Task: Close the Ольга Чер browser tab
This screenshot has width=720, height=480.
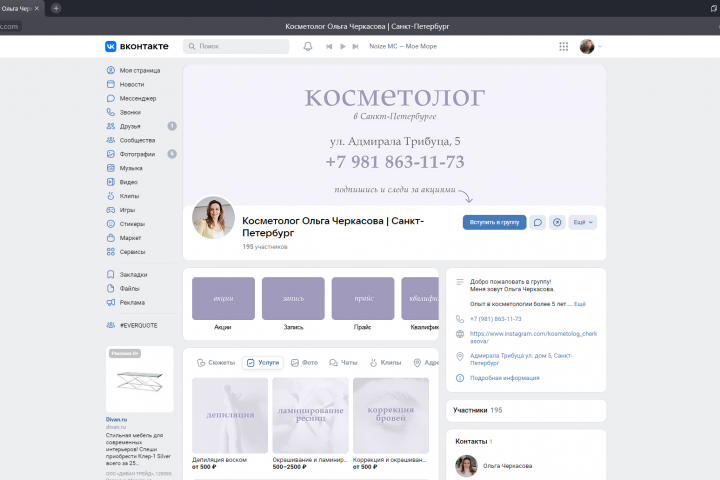Action: coord(37,8)
